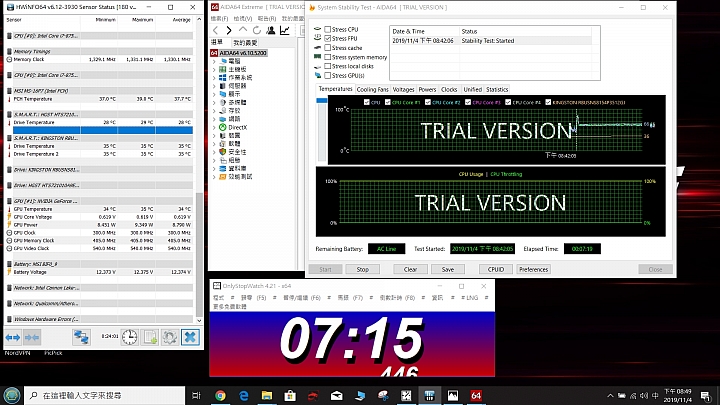Switch to Powers tab
Image resolution: width=720 pixels, height=405 pixels.
(427, 90)
